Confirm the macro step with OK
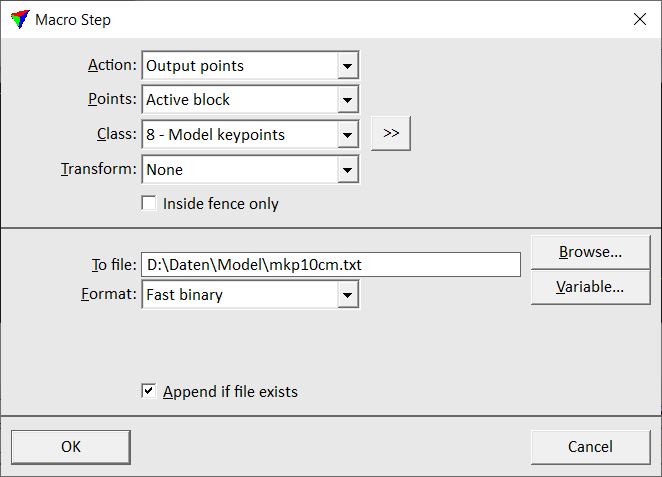Image resolution: width=662 pixels, height=477 pixels. [x=71, y=447]
